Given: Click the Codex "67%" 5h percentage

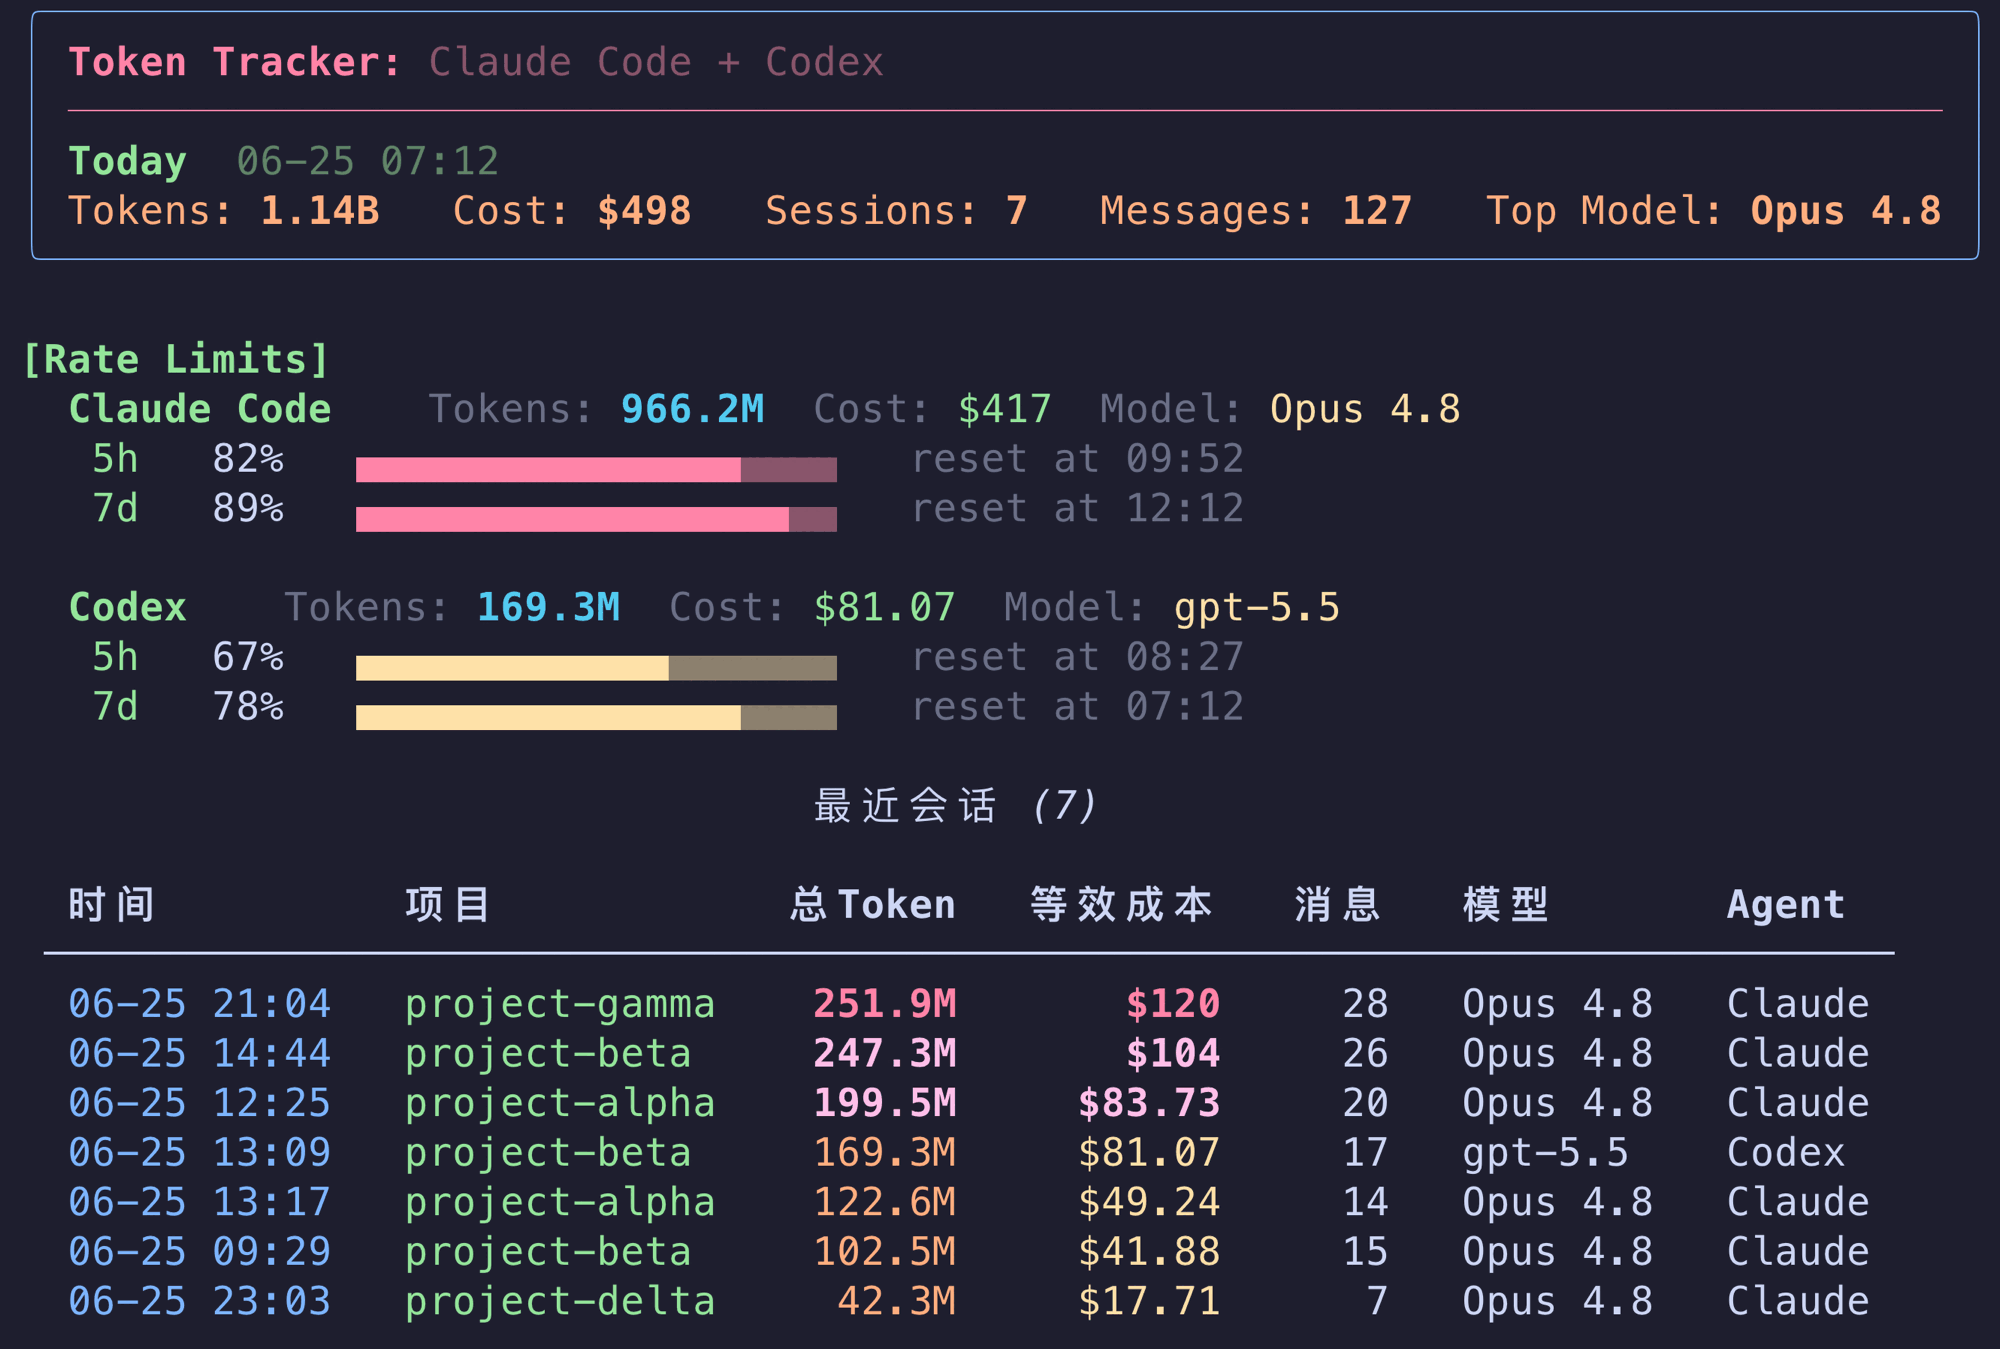Looking at the screenshot, I should coord(248,657).
